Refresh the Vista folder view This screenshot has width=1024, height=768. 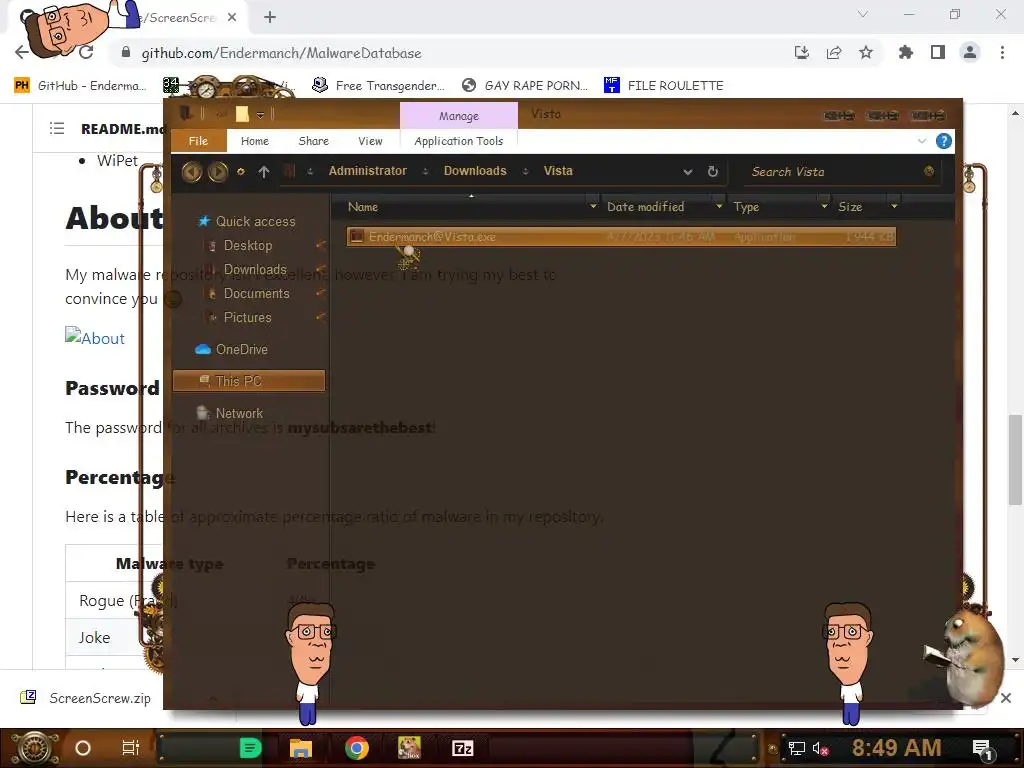(712, 172)
